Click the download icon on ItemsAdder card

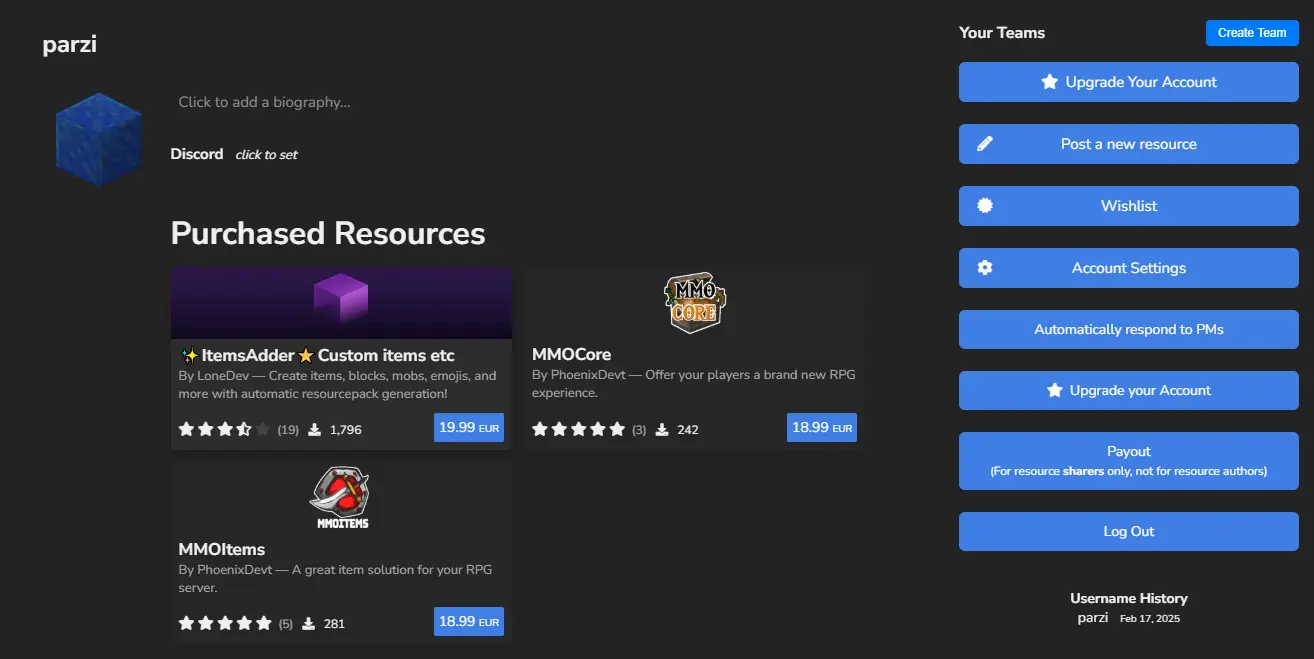(314, 429)
